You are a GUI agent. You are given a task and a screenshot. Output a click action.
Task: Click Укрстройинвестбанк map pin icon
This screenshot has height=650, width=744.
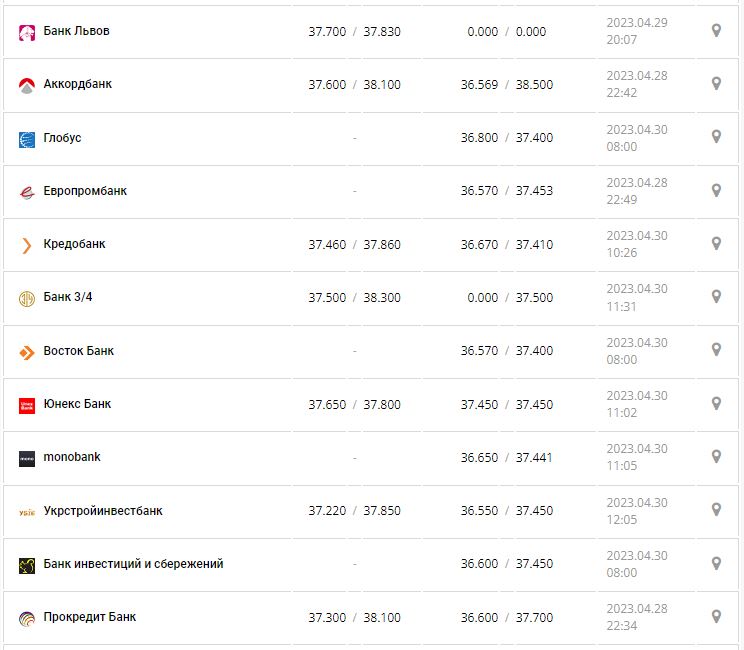pos(716,510)
